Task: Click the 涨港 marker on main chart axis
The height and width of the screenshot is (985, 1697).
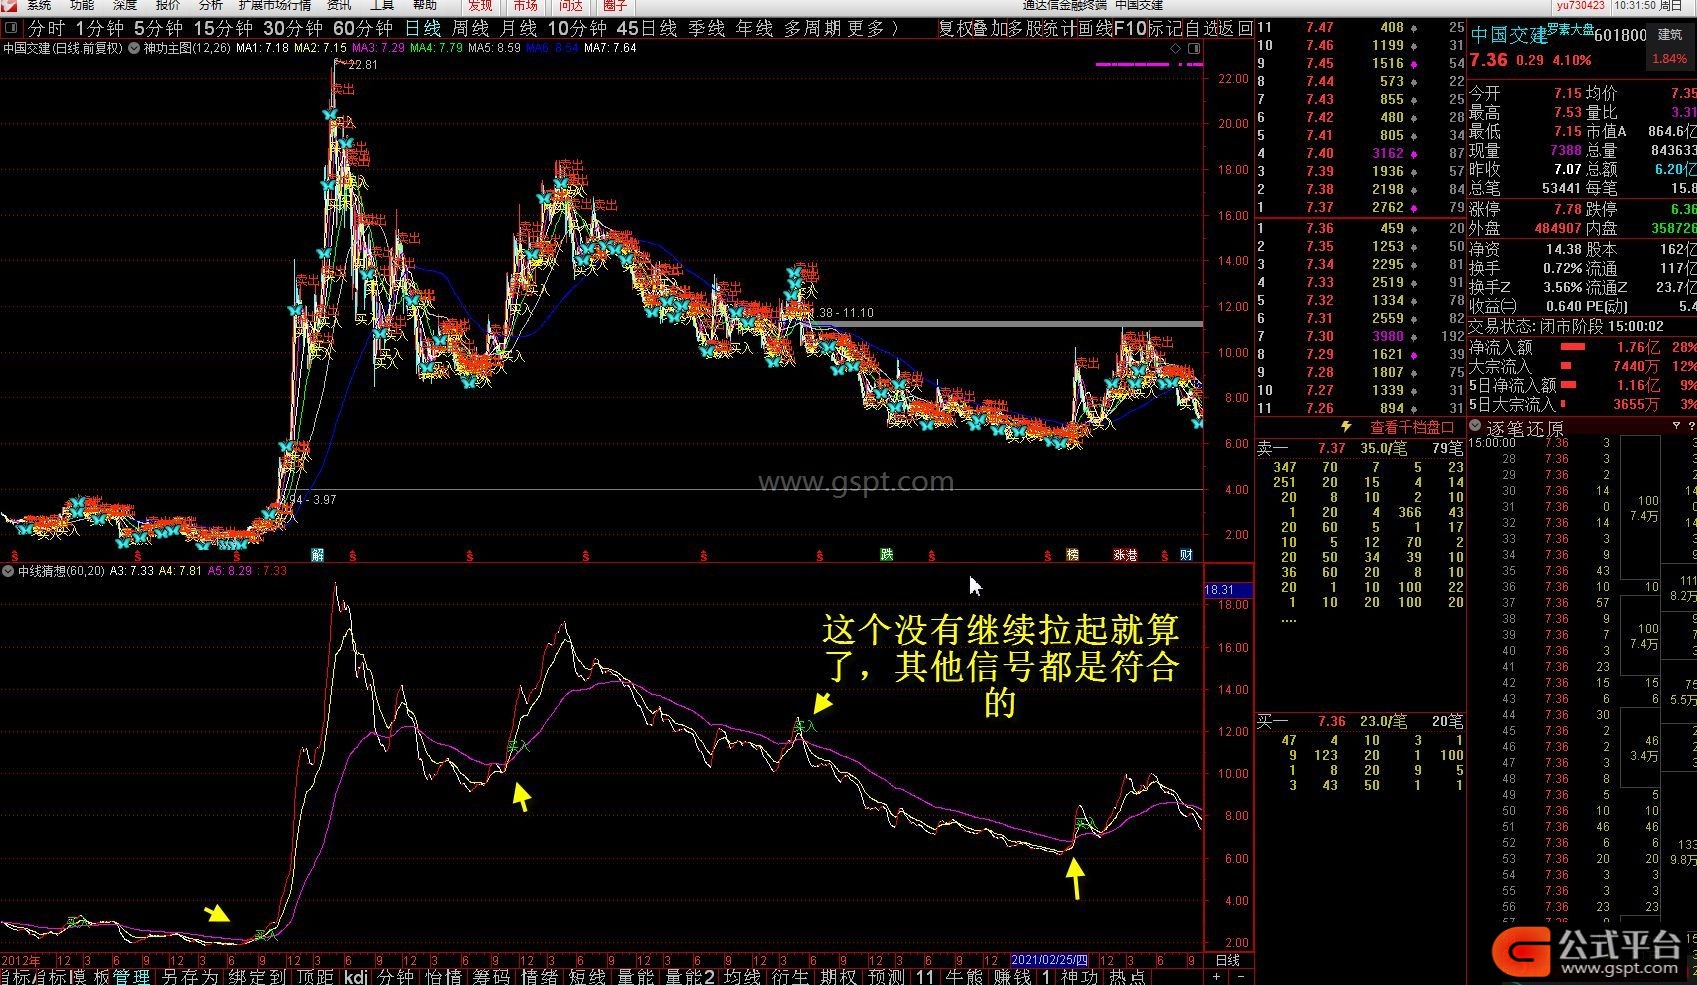Action: [x=1125, y=555]
